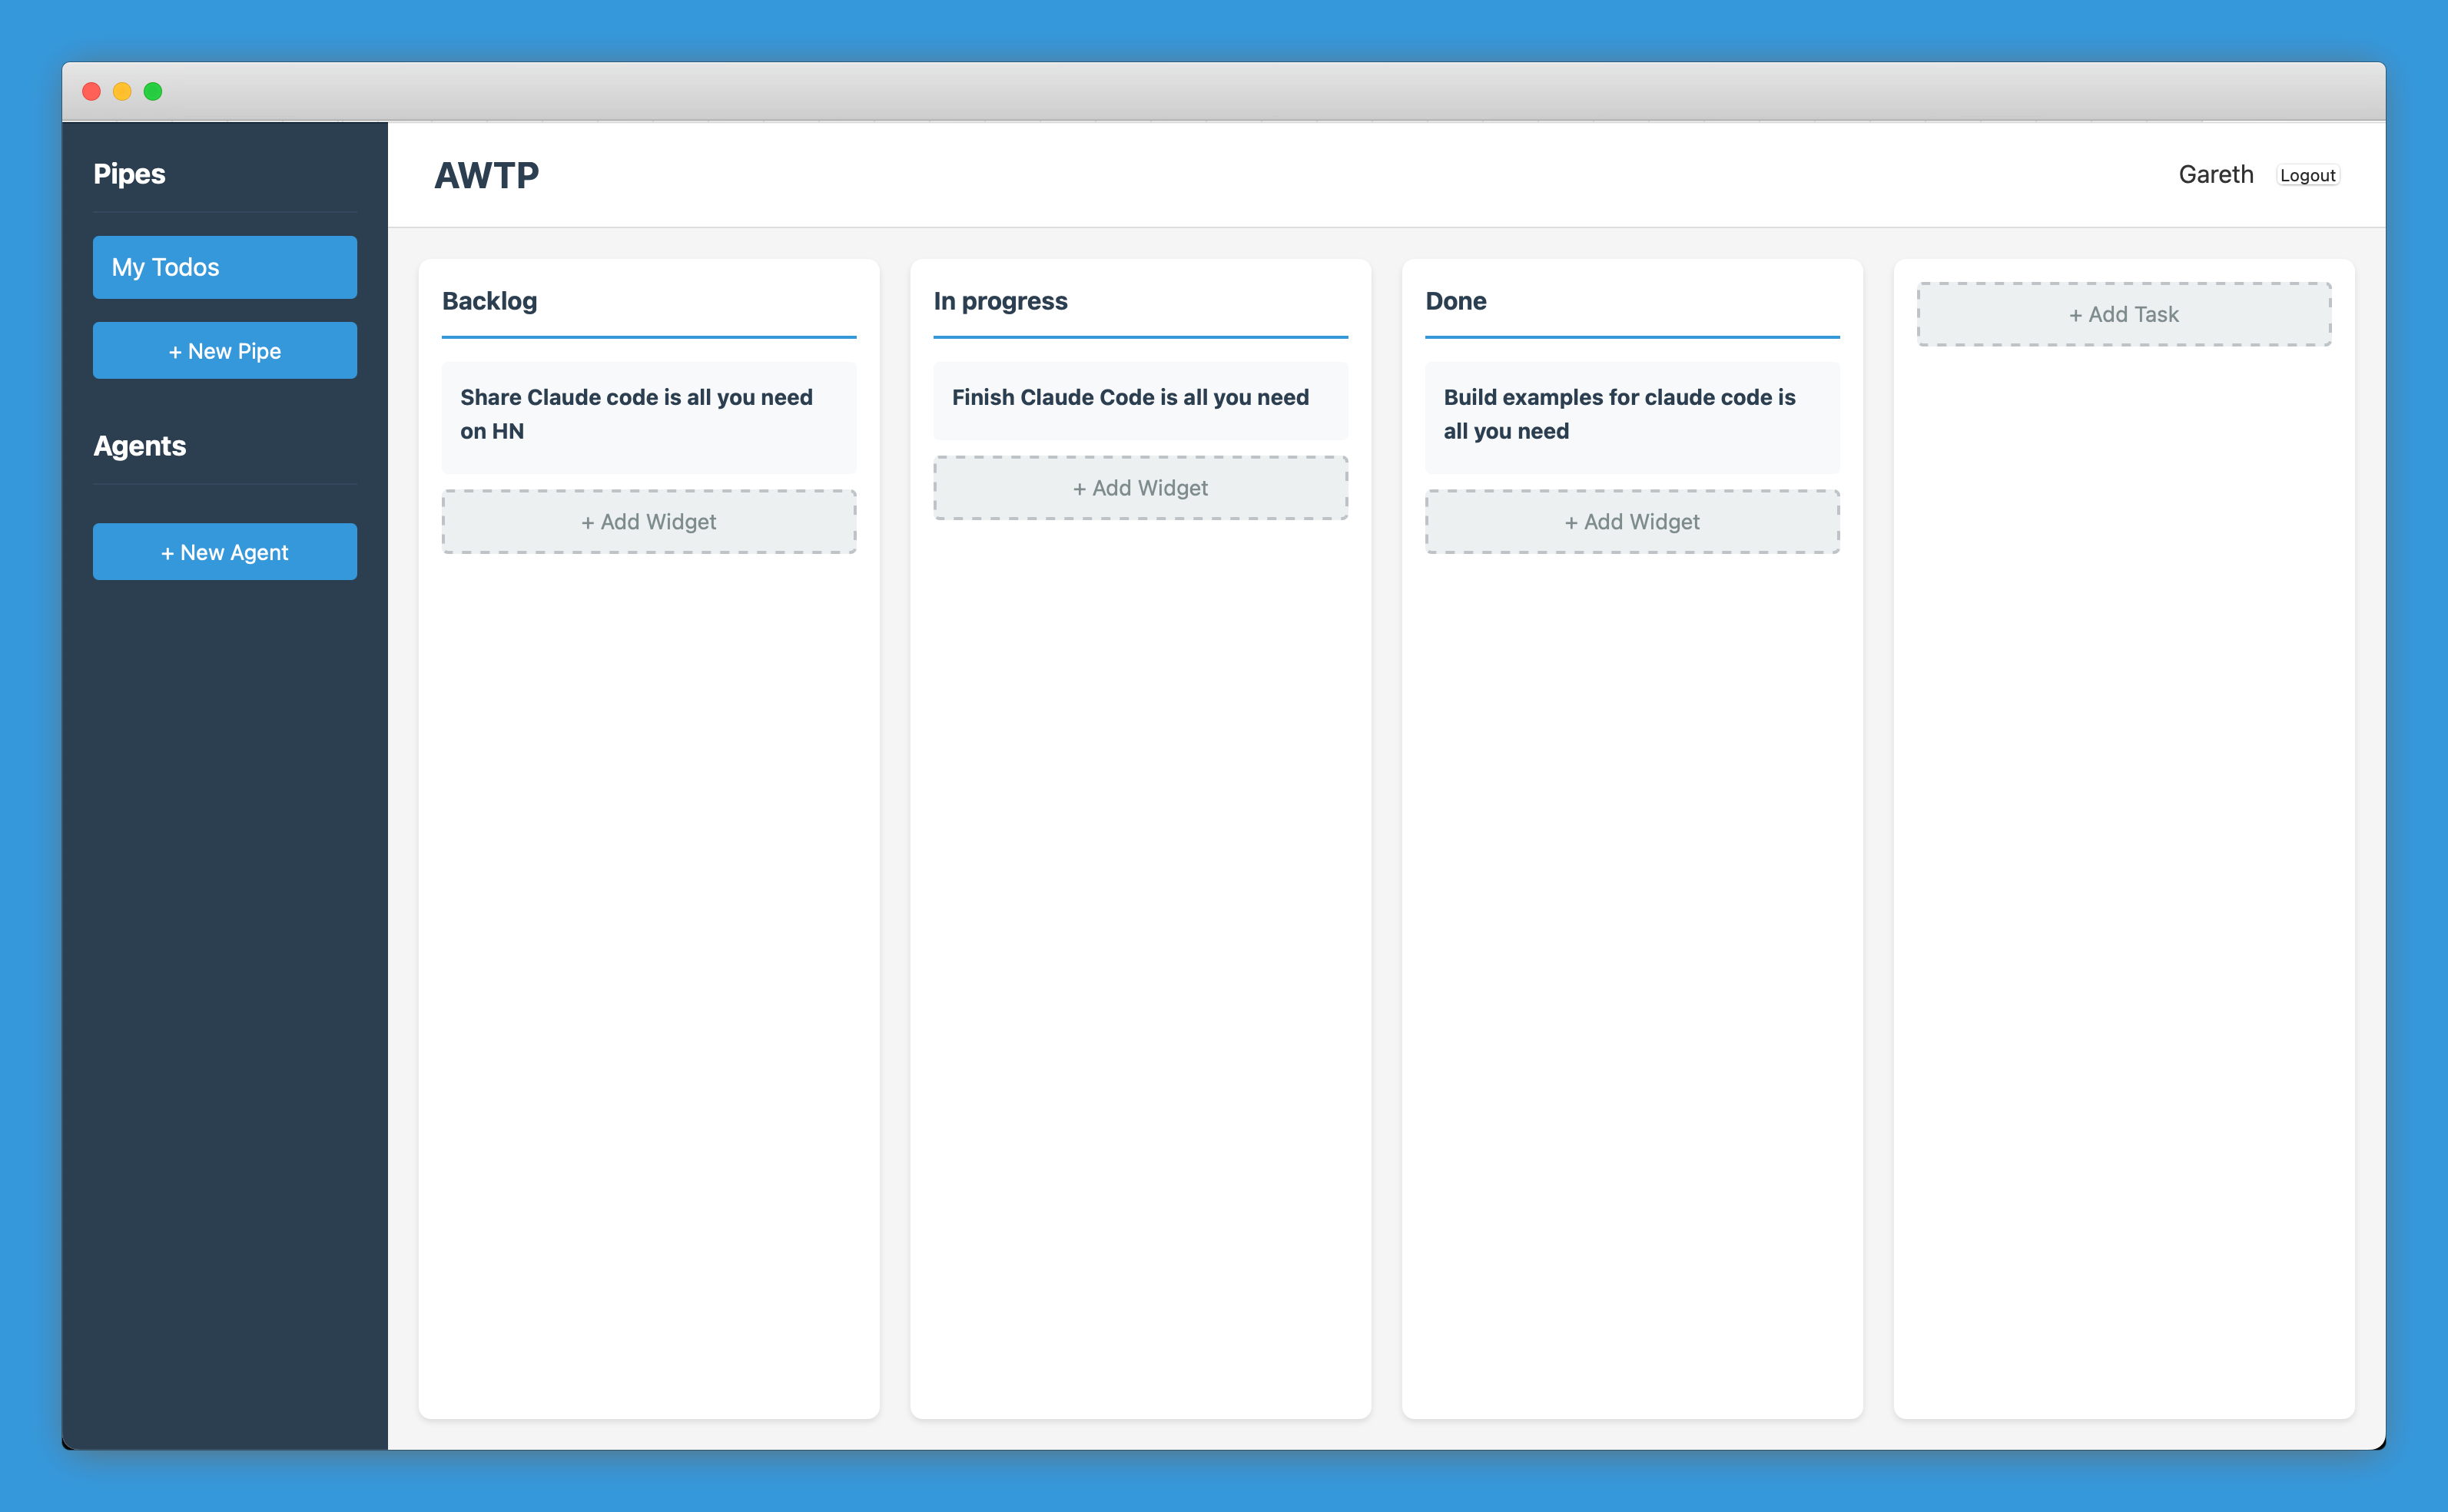Click the Pipes sidebar heading
This screenshot has height=1512, width=2448.
coord(129,174)
